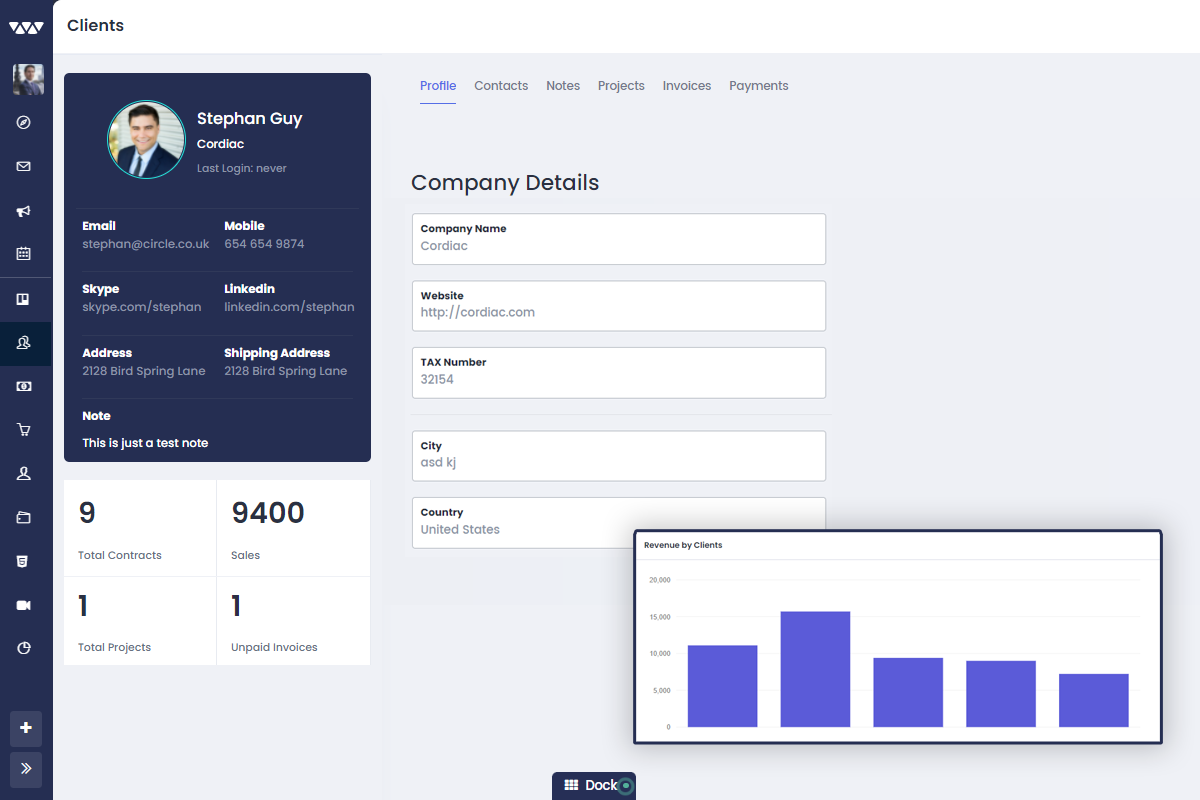Screen dimensions: 1200x800
Task: Click a bar in the Revenue by Clients chart
Action: click(x=815, y=670)
